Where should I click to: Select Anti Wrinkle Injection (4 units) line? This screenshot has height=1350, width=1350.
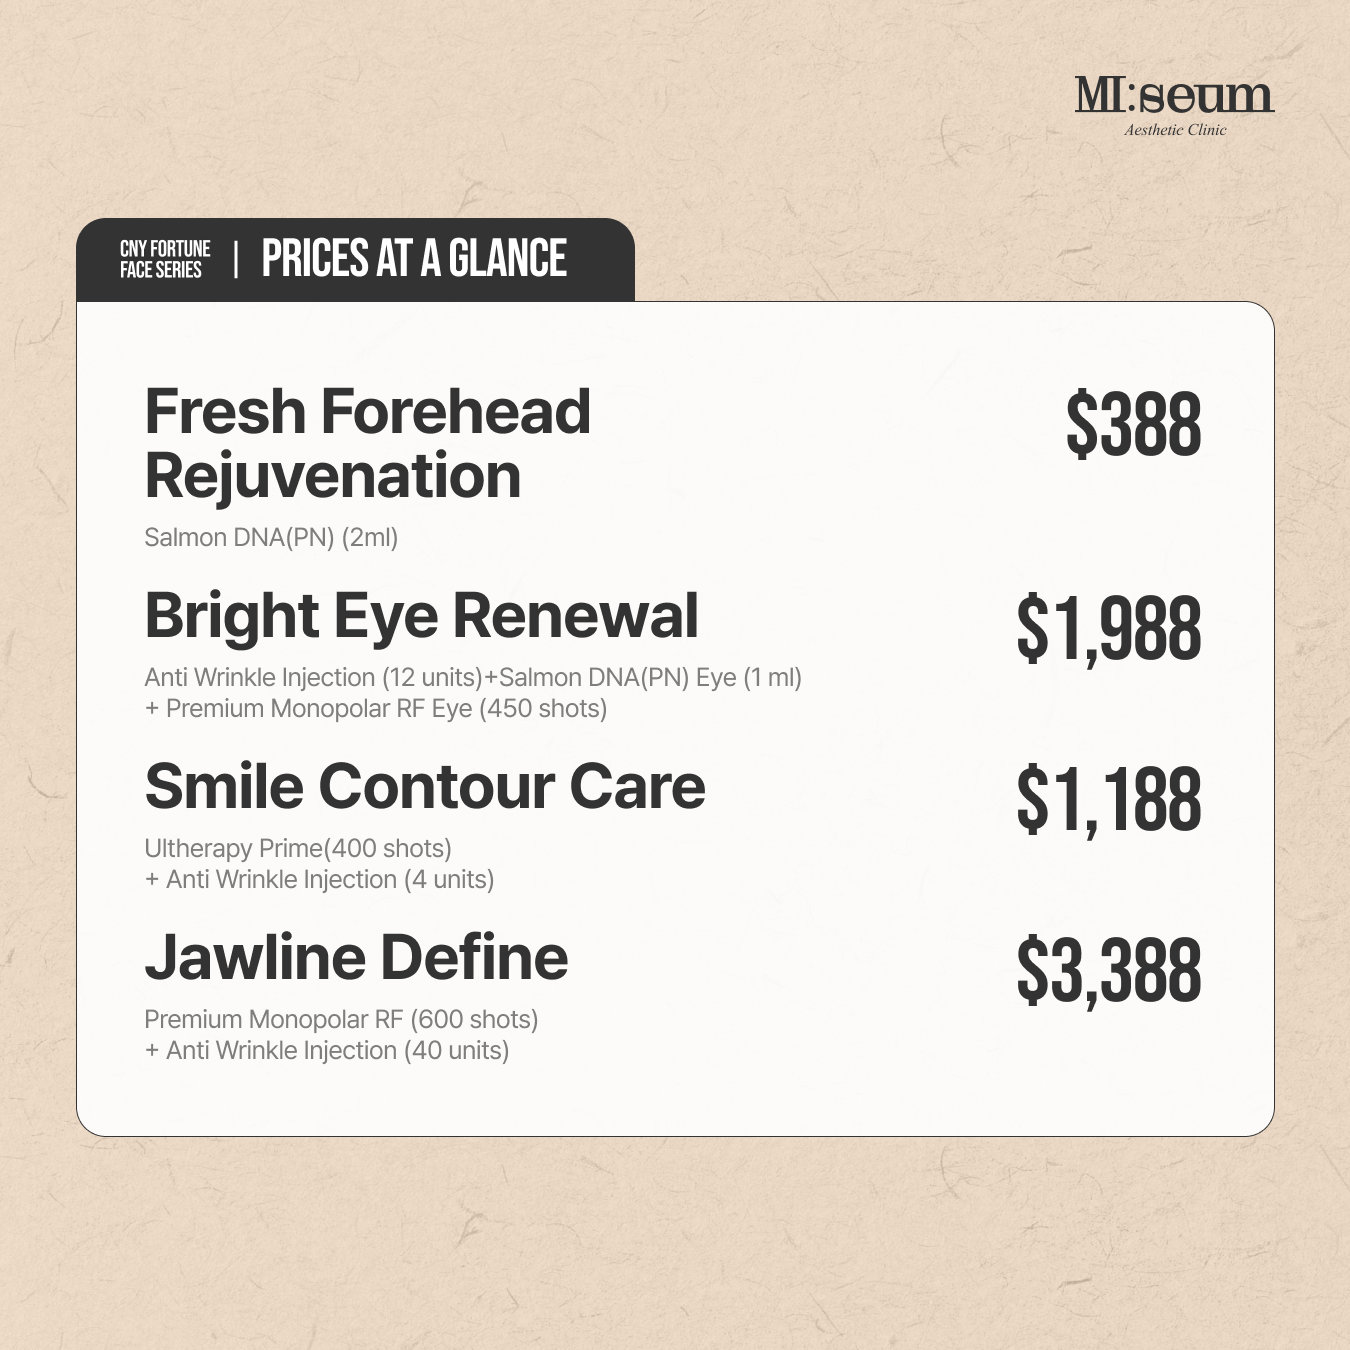320,880
